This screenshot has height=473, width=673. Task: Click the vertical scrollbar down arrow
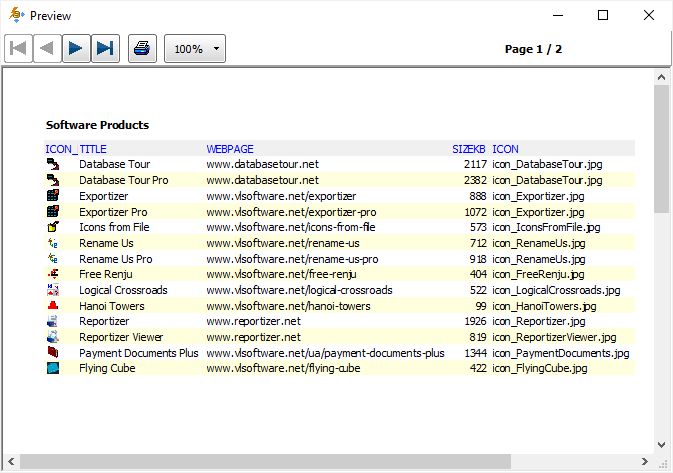(661, 445)
